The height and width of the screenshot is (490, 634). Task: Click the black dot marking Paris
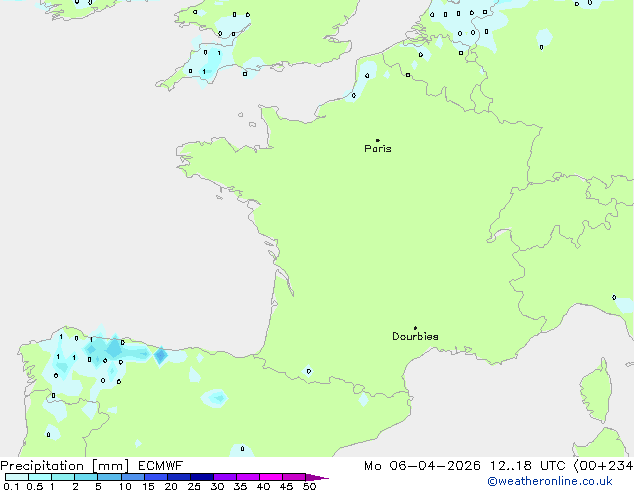click(378, 140)
